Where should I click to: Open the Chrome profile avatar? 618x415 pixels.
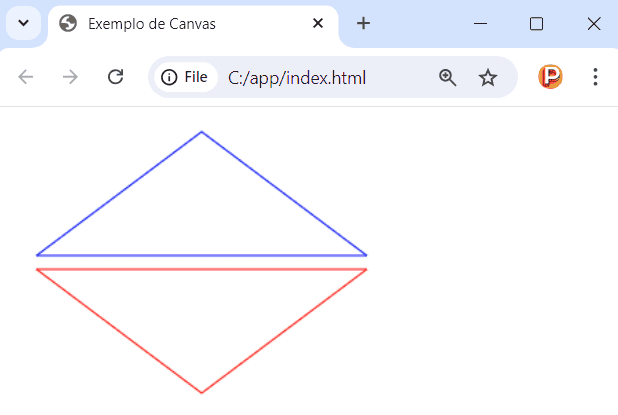[x=550, y=77]
